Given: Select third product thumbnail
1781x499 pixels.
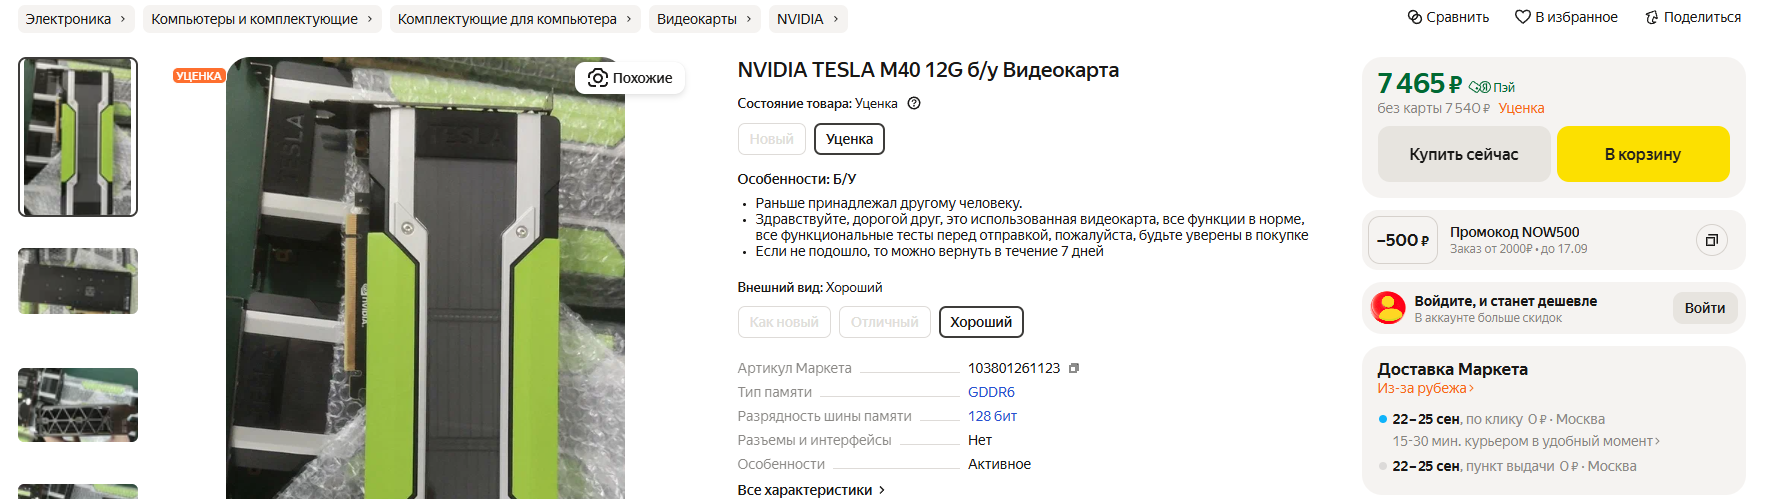Looking at the screenshot, I should [x=78, y=405].
